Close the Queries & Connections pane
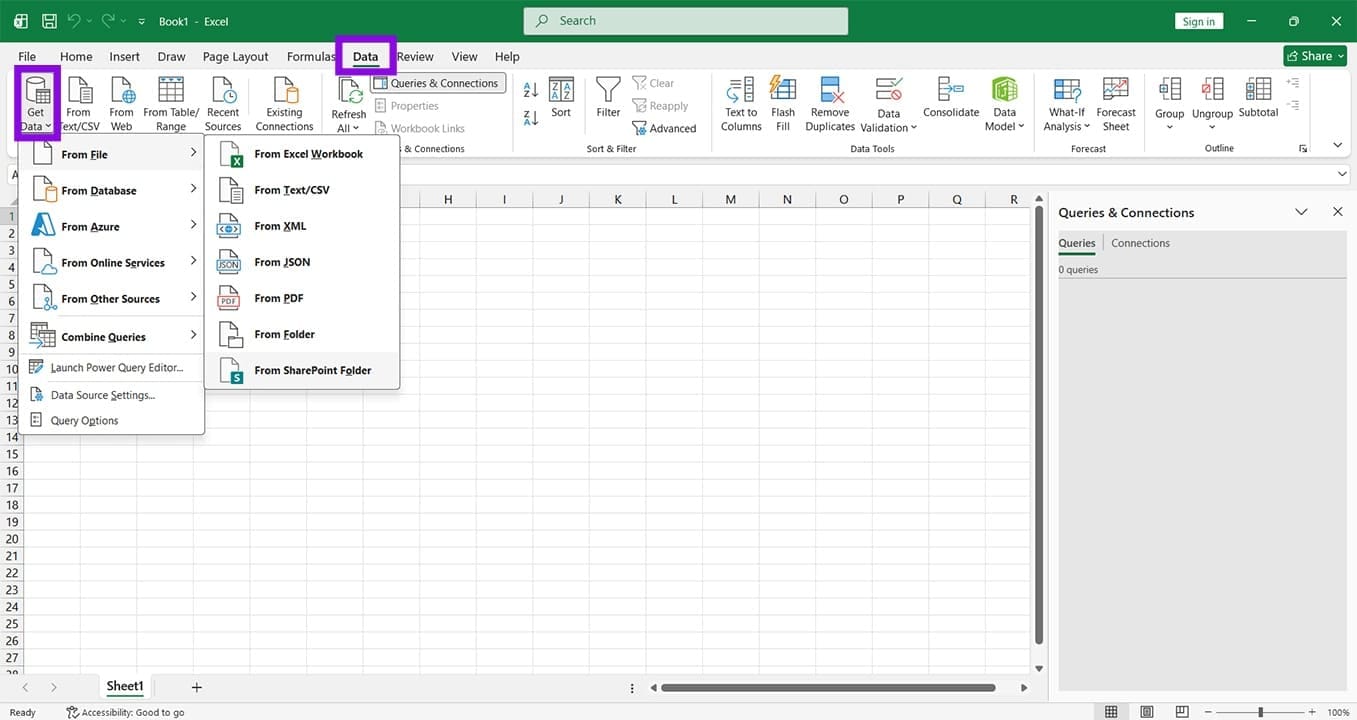 click(x=1337, y=212)
